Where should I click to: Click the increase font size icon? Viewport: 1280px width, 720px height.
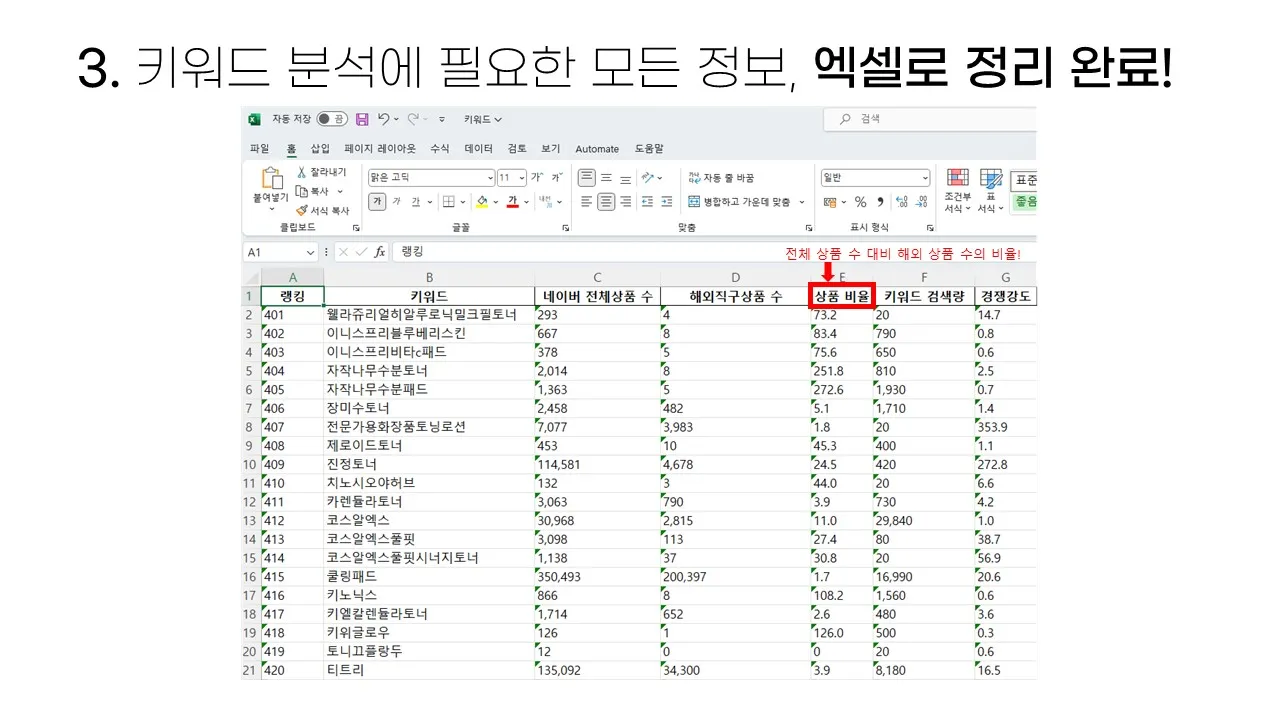(x=537, y=178)
